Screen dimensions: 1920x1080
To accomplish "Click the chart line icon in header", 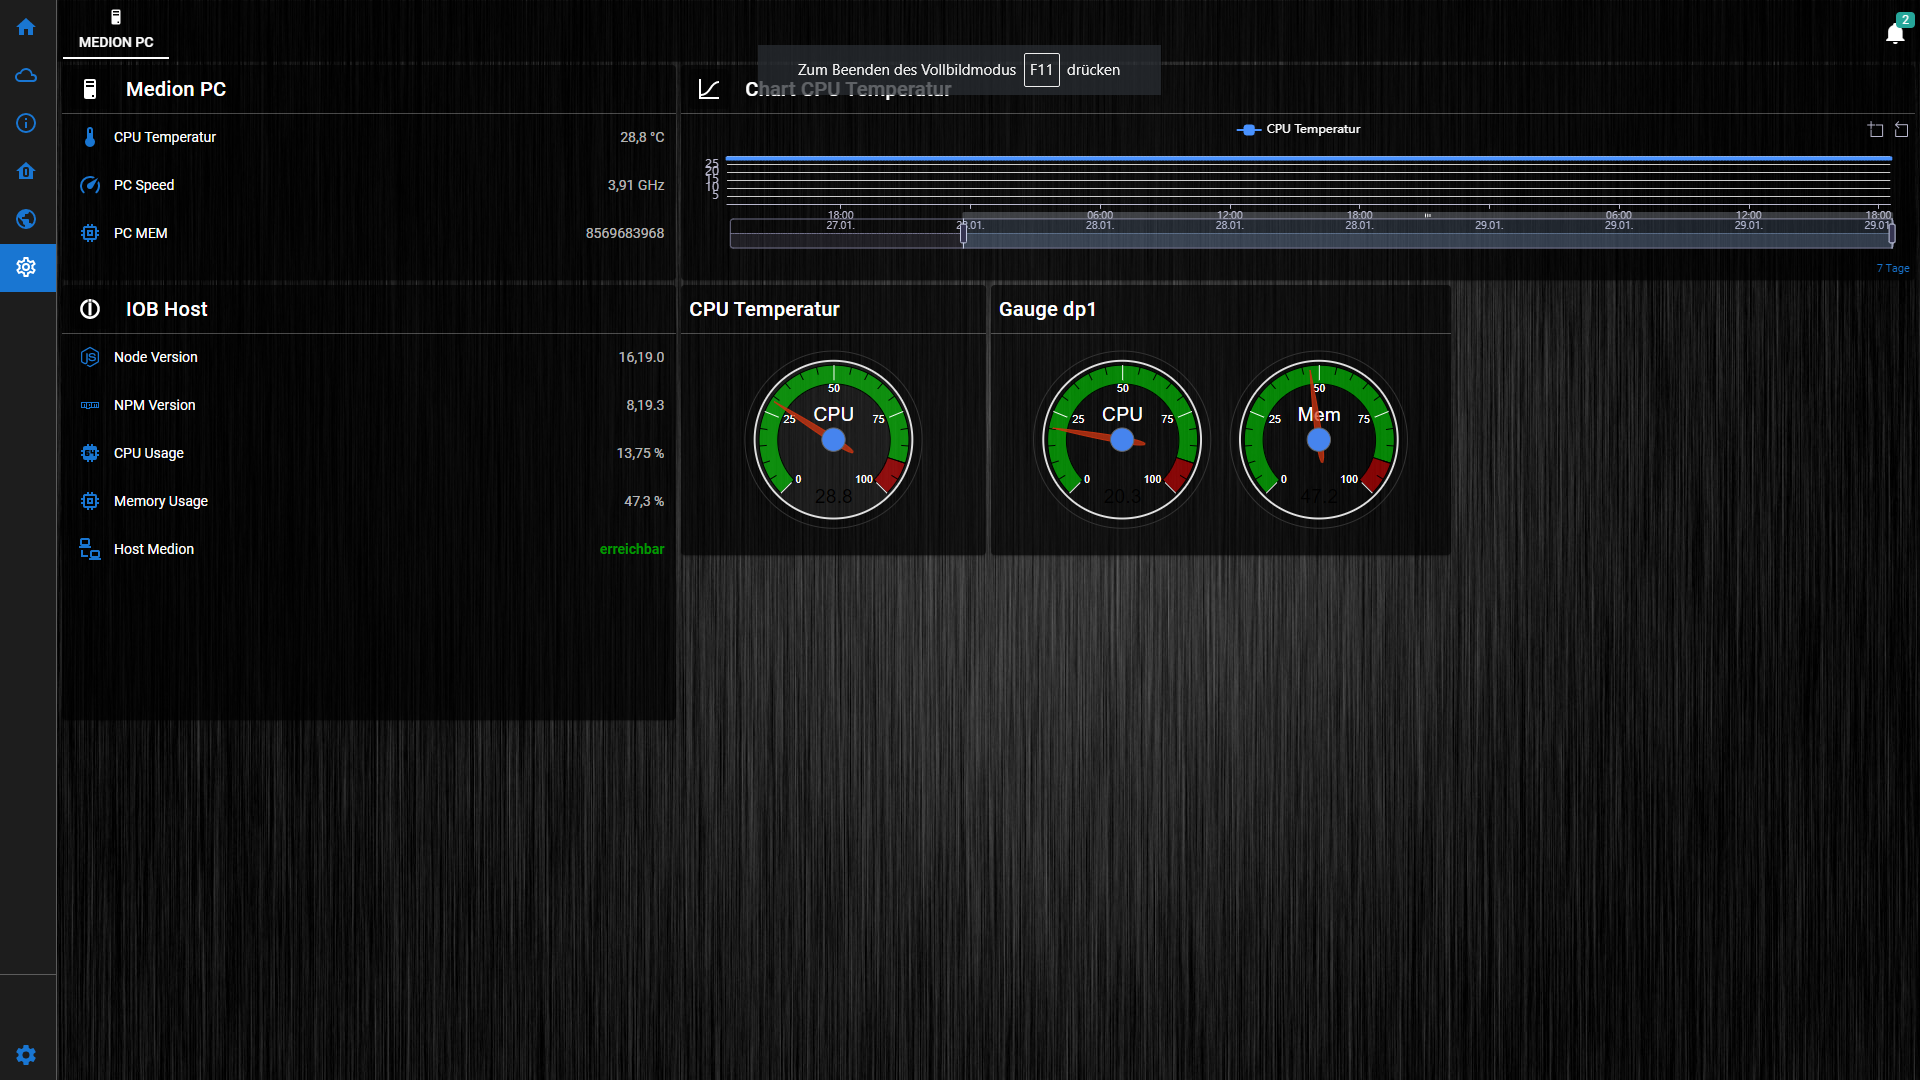I will pyautogui.click(x=709, y=89).
